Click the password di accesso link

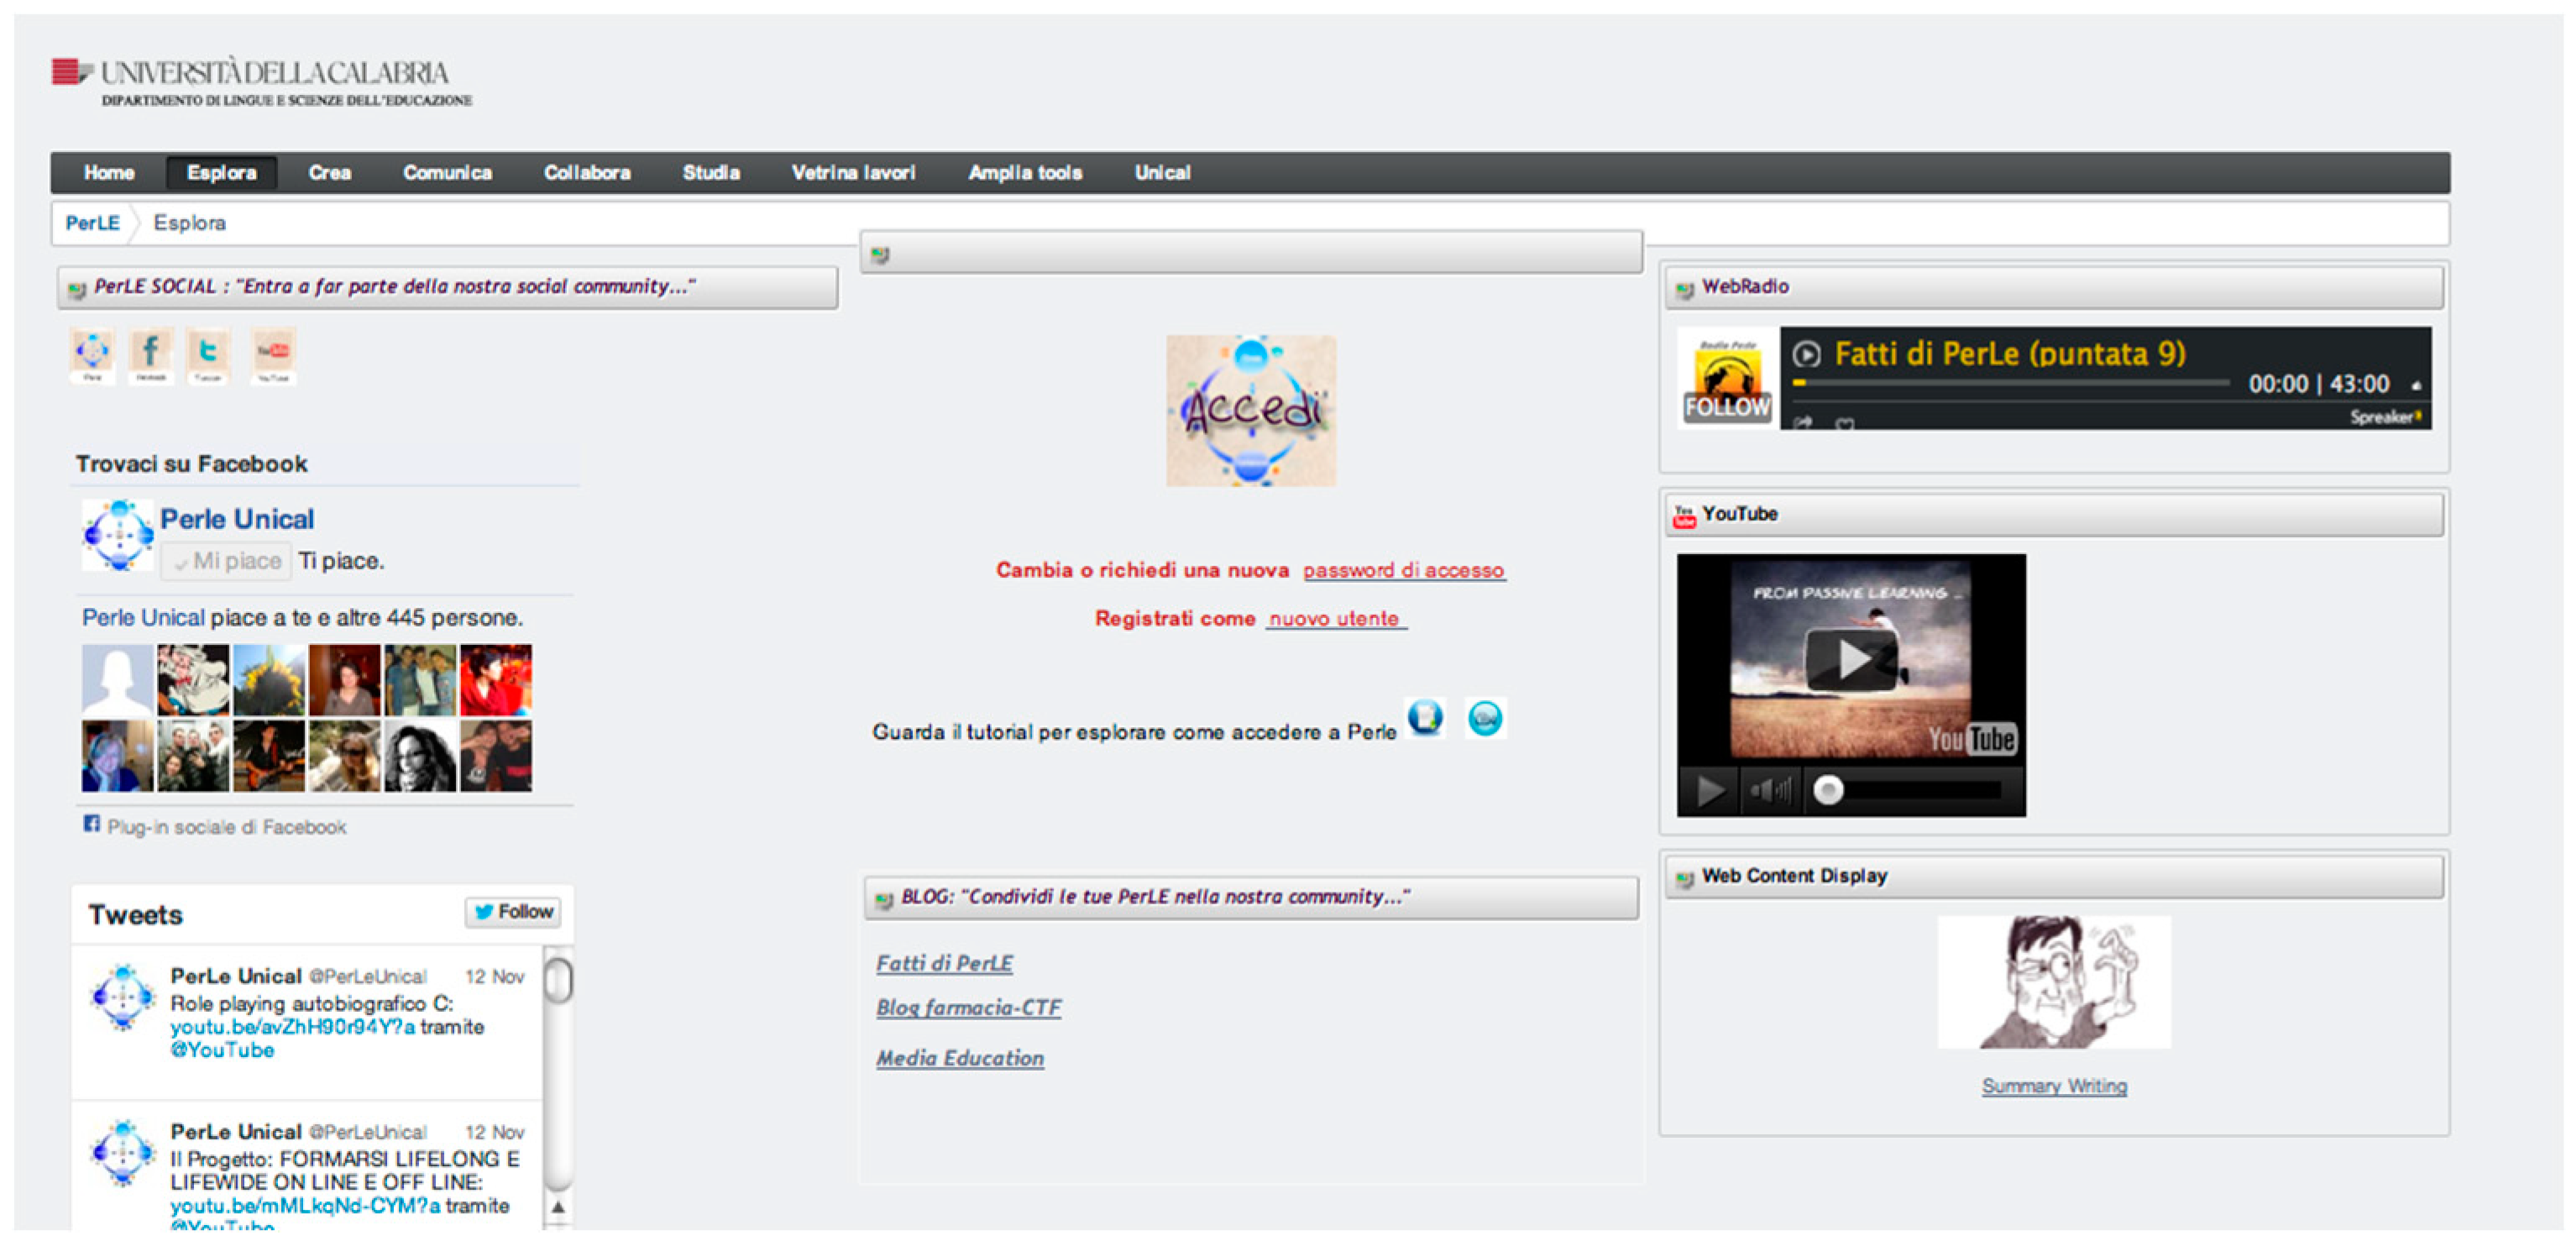coord(1403,570)
